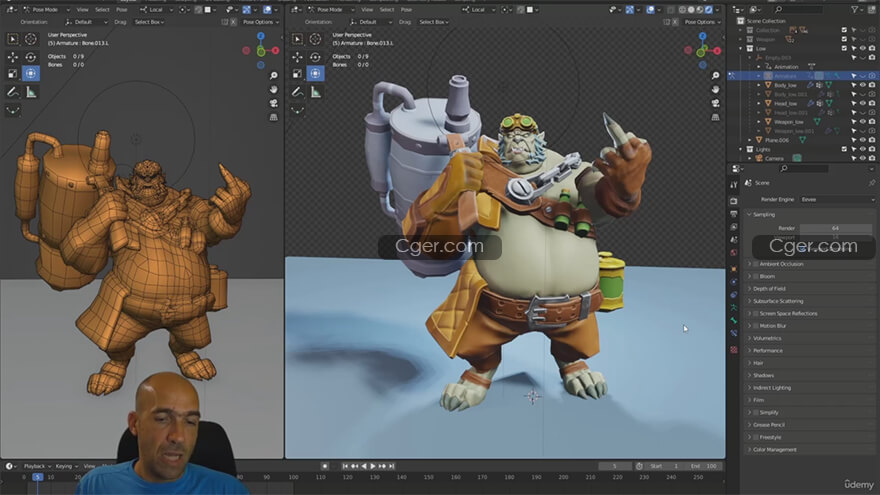This screenshot has height=495, width=880.
Task: Choose the Move tool in left viewport
Action: [x=12, y=57]
